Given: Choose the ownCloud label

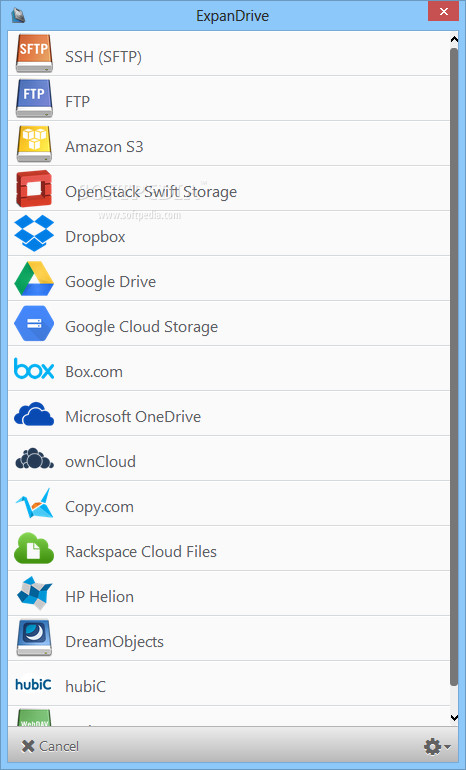Looking at the screenshot, I should click(100, 462).
